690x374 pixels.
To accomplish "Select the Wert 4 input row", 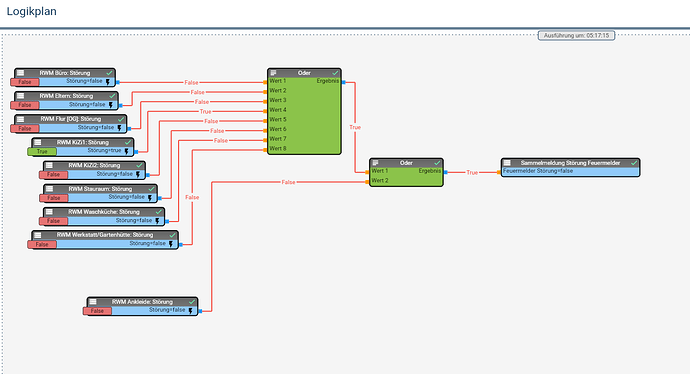I will coord(278,110).
